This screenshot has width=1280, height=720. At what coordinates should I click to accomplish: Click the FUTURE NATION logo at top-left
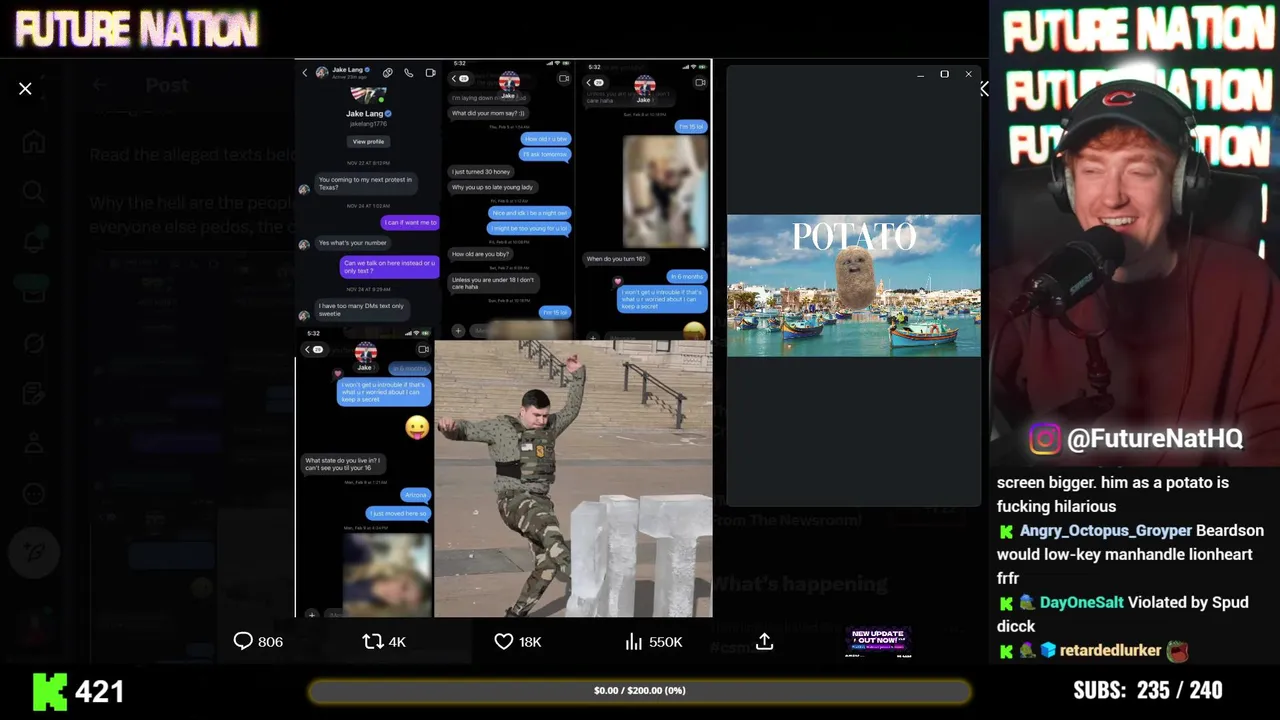[137, 30]
